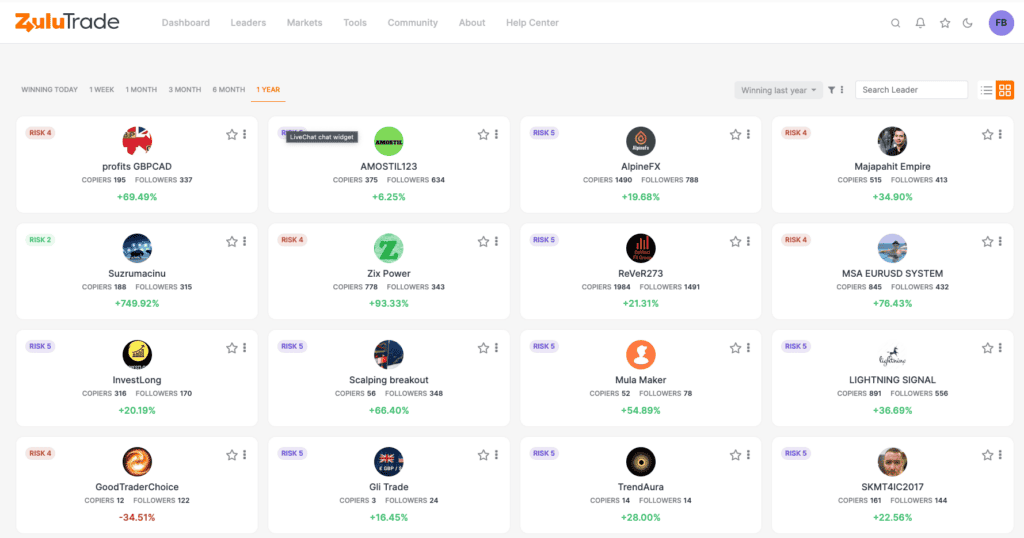Viewport: 1024px width, 538px height.
Task: Favorite the AlpineFX leader star
Action: pyautogui.click(x=735, y=134)
